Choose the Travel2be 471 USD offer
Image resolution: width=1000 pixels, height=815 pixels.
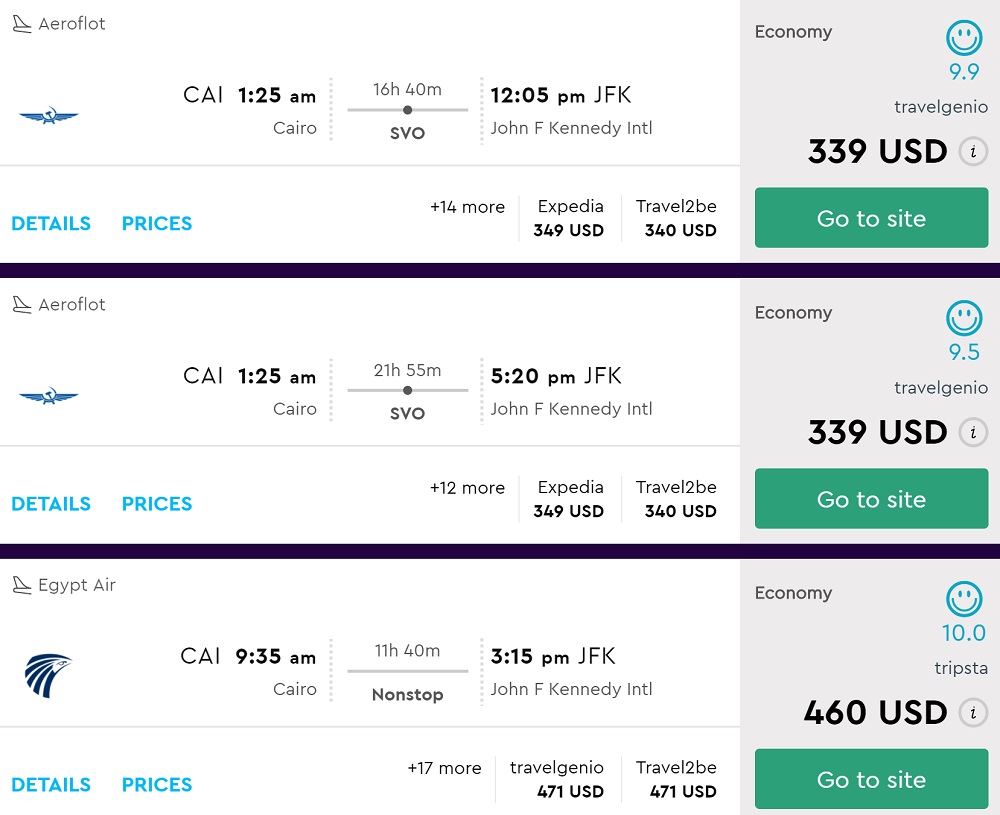click(x=676, y=779)
